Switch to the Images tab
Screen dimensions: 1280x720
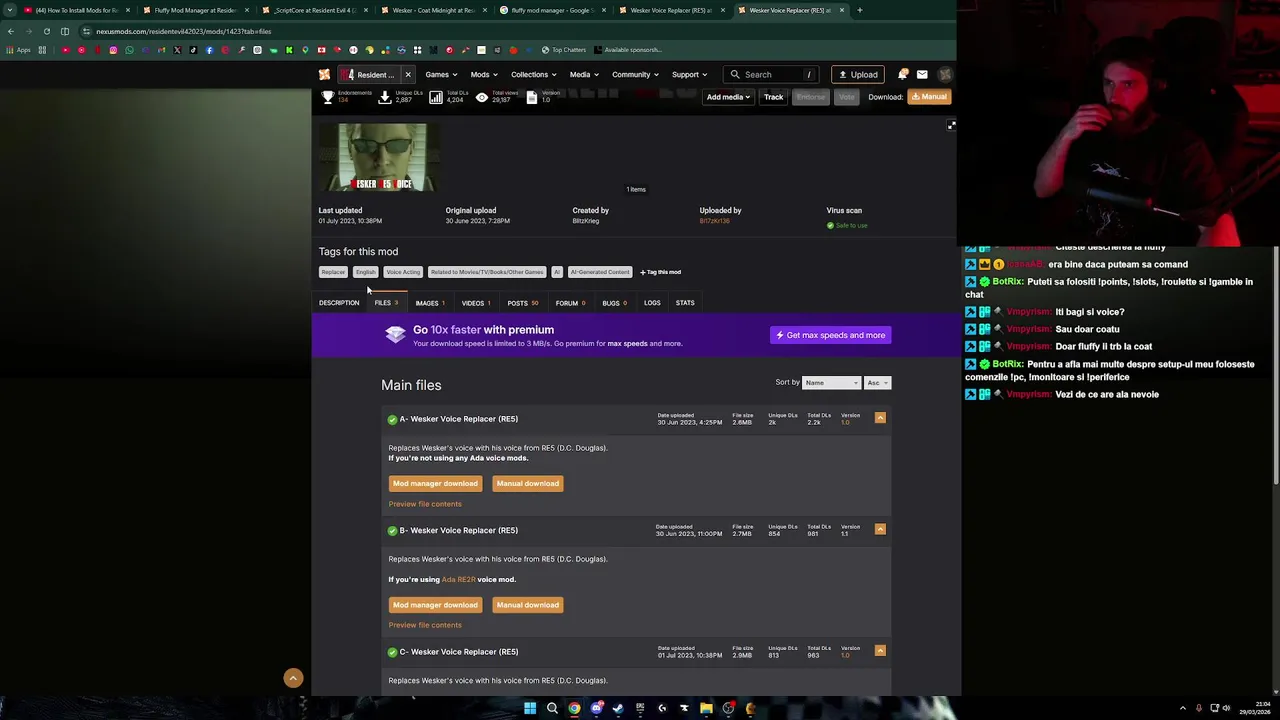pos(430,303)
